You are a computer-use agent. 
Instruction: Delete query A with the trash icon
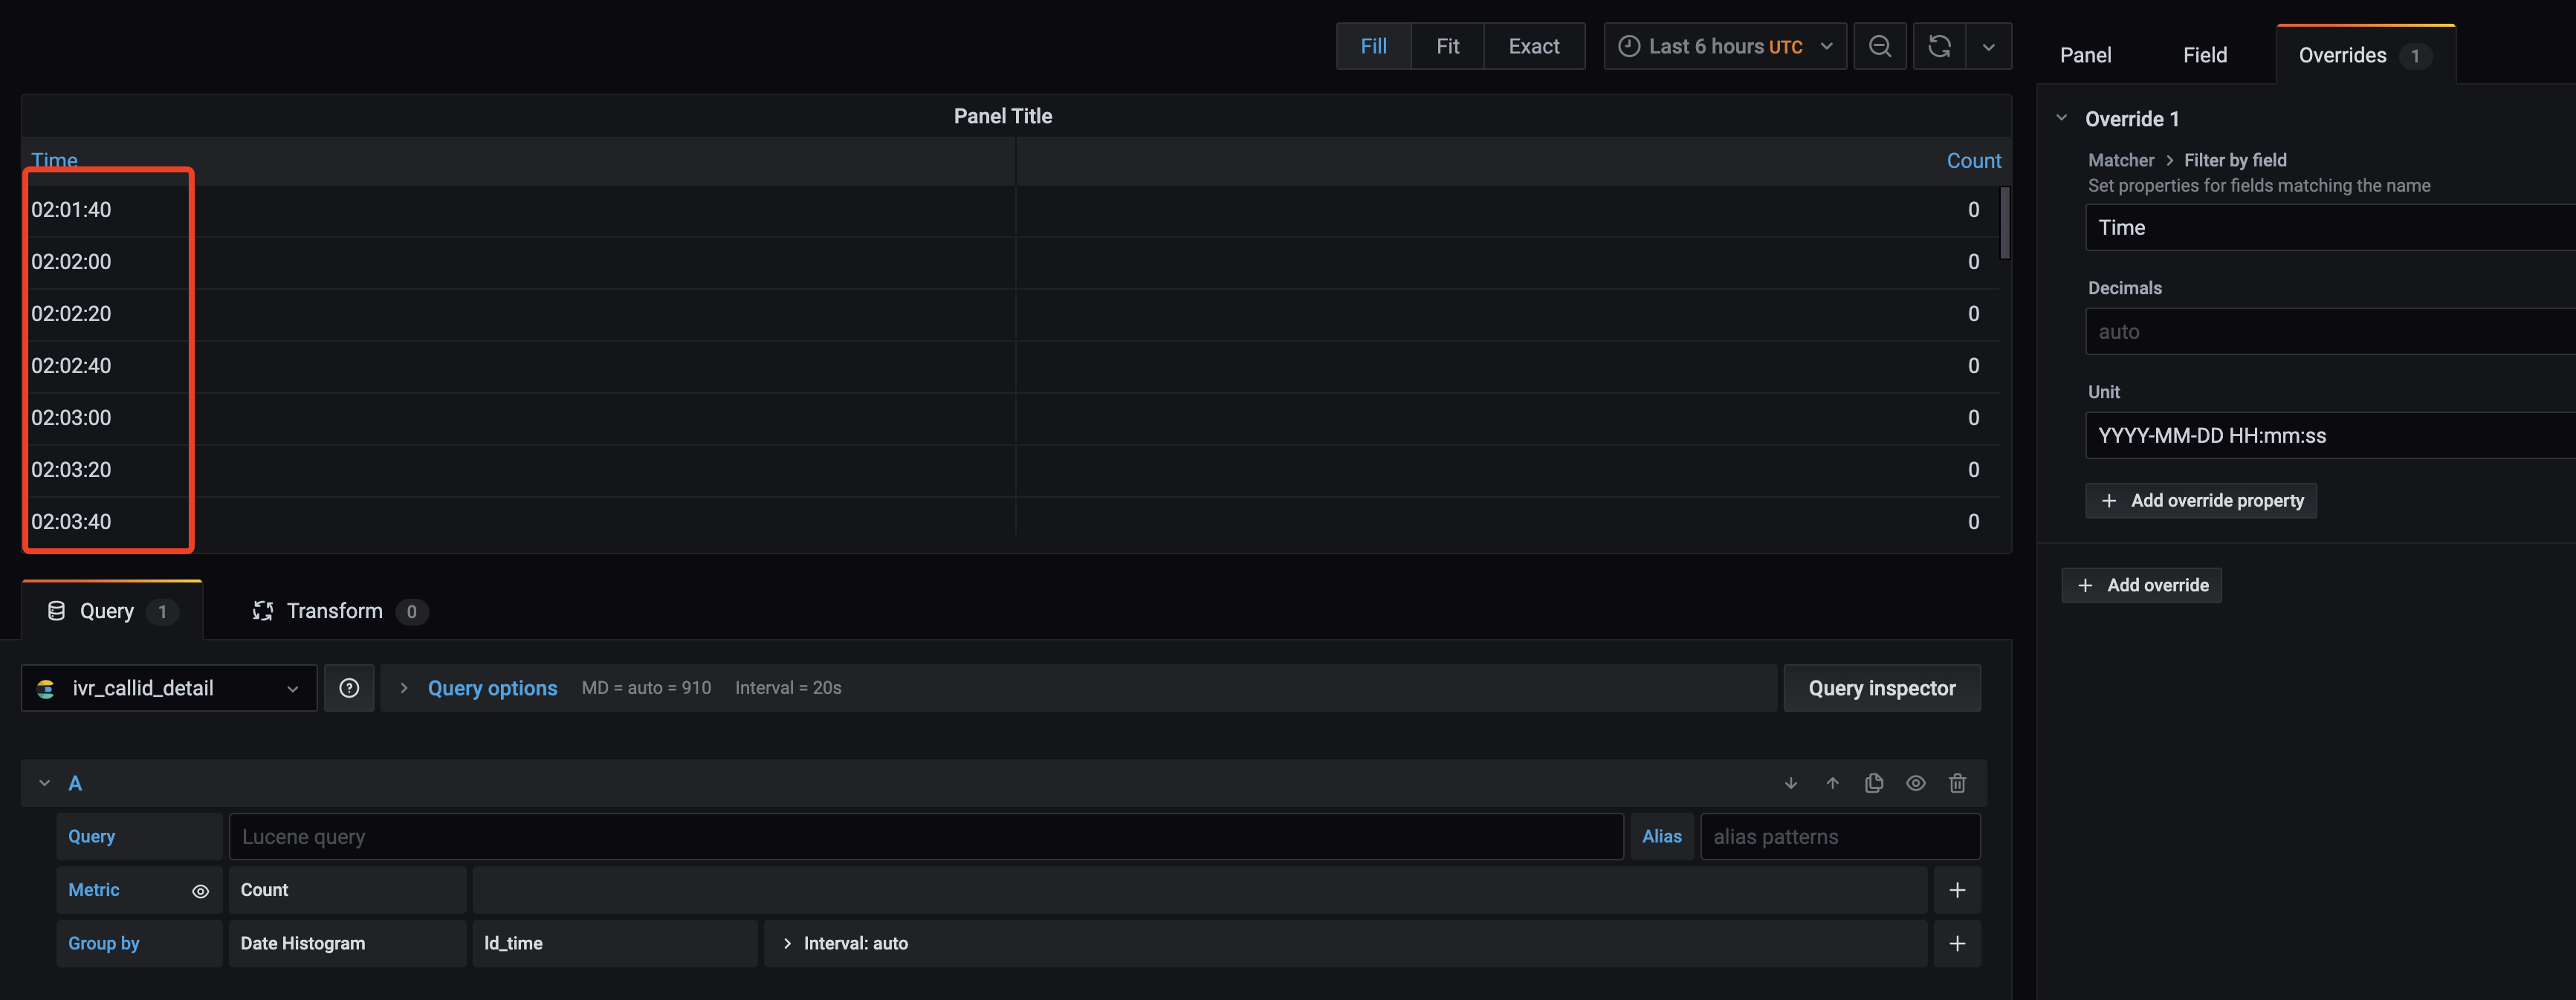point(1957,783)
